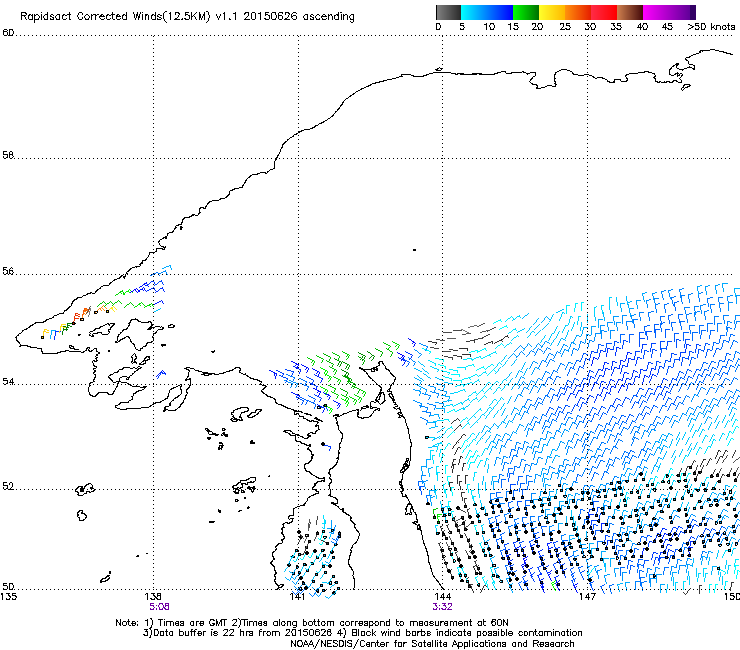This screenshot has height=650, width=740.
Task: Click the latitude label 52
Action: (8, 486)
